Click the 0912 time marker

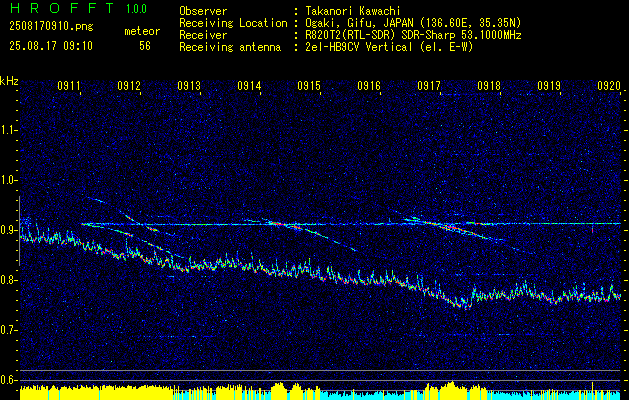tap(129, 85)
